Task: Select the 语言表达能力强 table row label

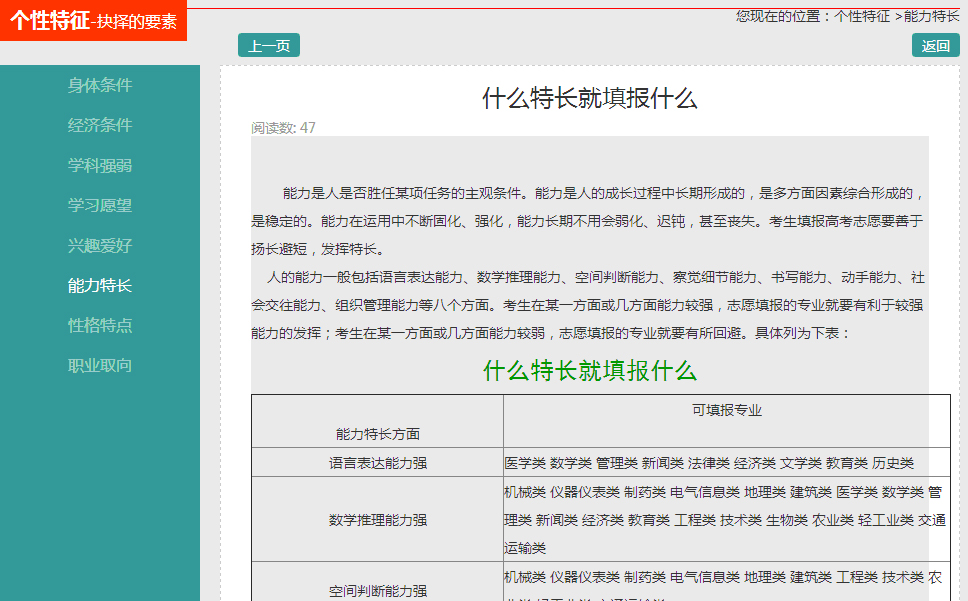Action: 377,463
